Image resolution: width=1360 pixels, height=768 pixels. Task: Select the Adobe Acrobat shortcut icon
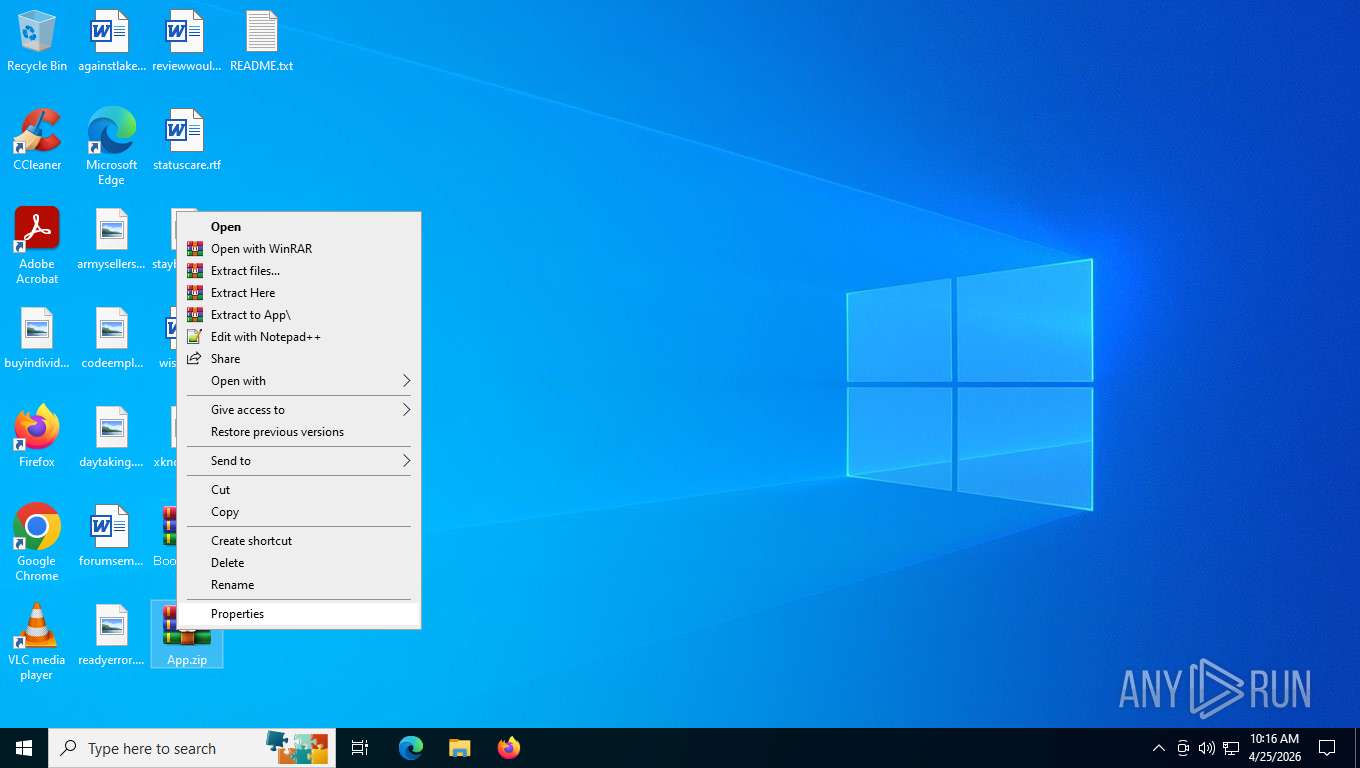37,246
